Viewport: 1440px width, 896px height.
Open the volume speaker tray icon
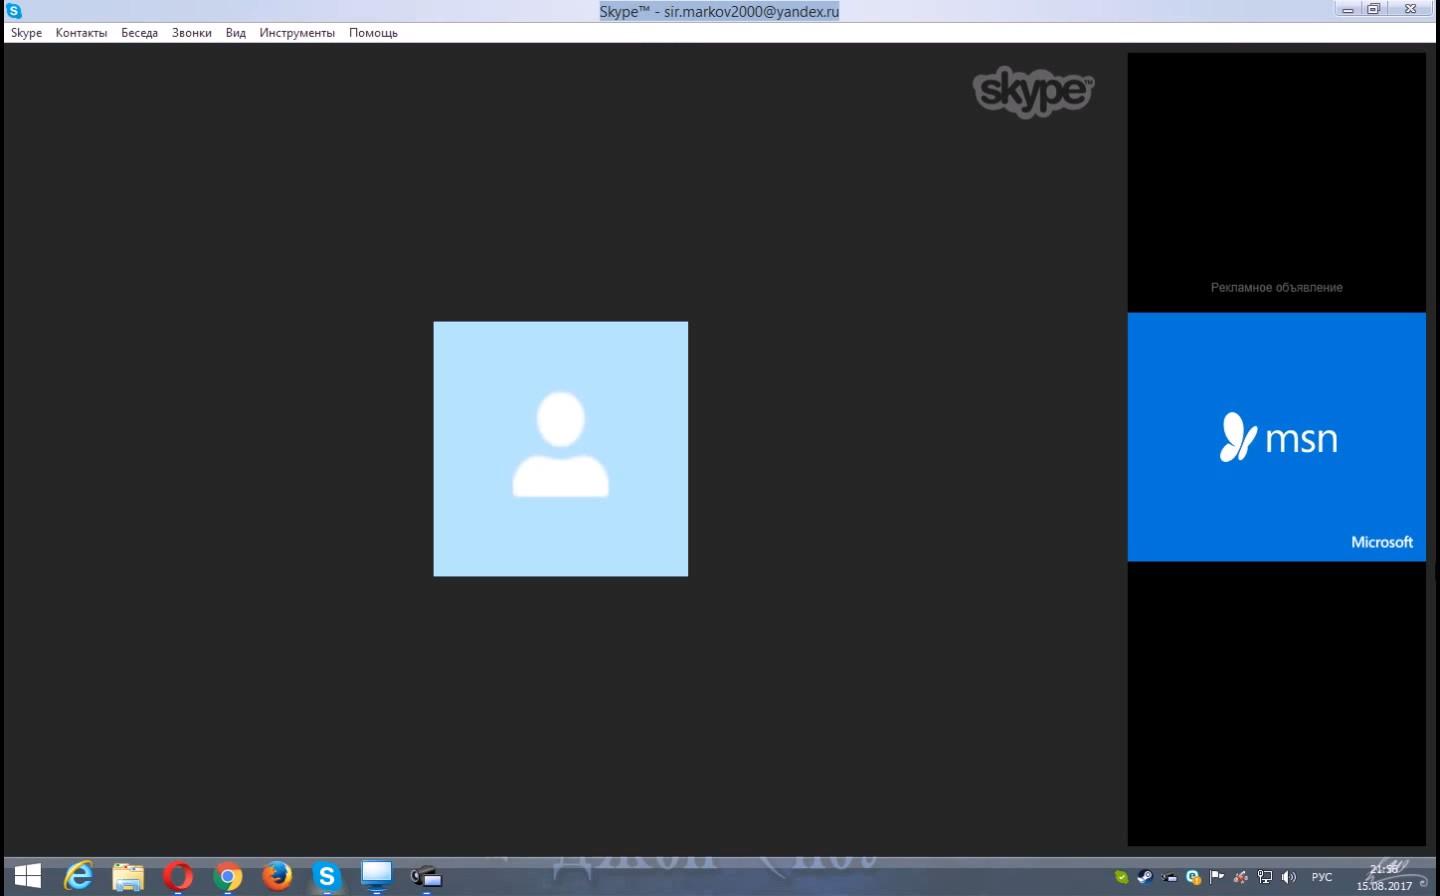pyautogui.click(x=1288, y=877)
